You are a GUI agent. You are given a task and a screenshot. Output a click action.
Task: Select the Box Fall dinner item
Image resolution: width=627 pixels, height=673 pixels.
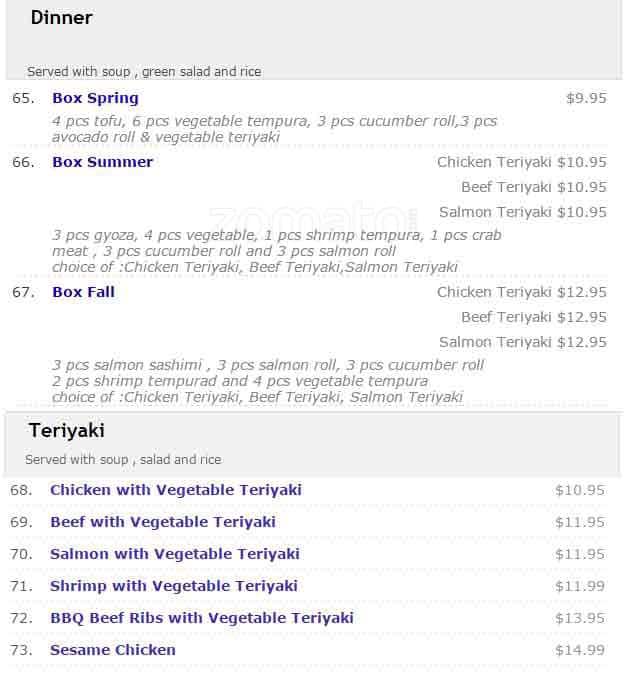click(83, 292)
